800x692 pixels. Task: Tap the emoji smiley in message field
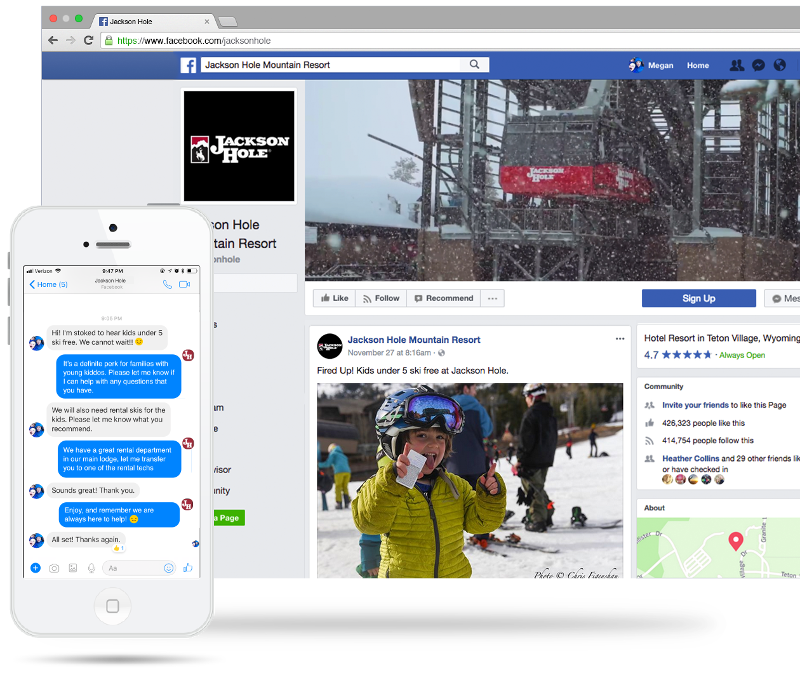point(168,568)
